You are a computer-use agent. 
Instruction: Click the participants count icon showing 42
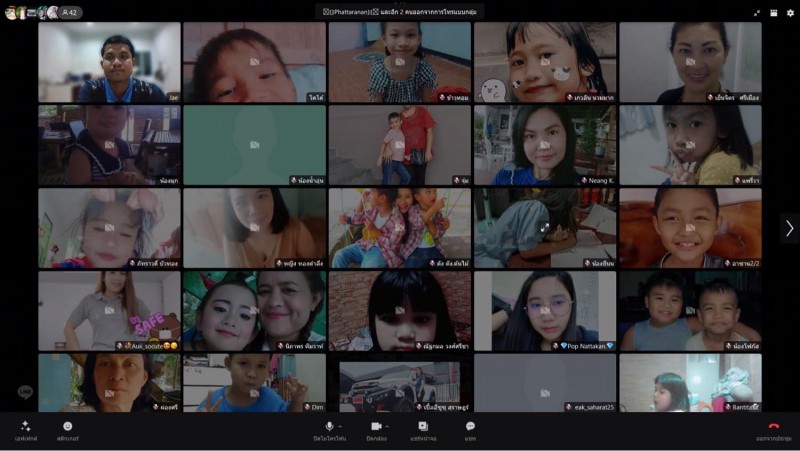(x=69, y=12)
